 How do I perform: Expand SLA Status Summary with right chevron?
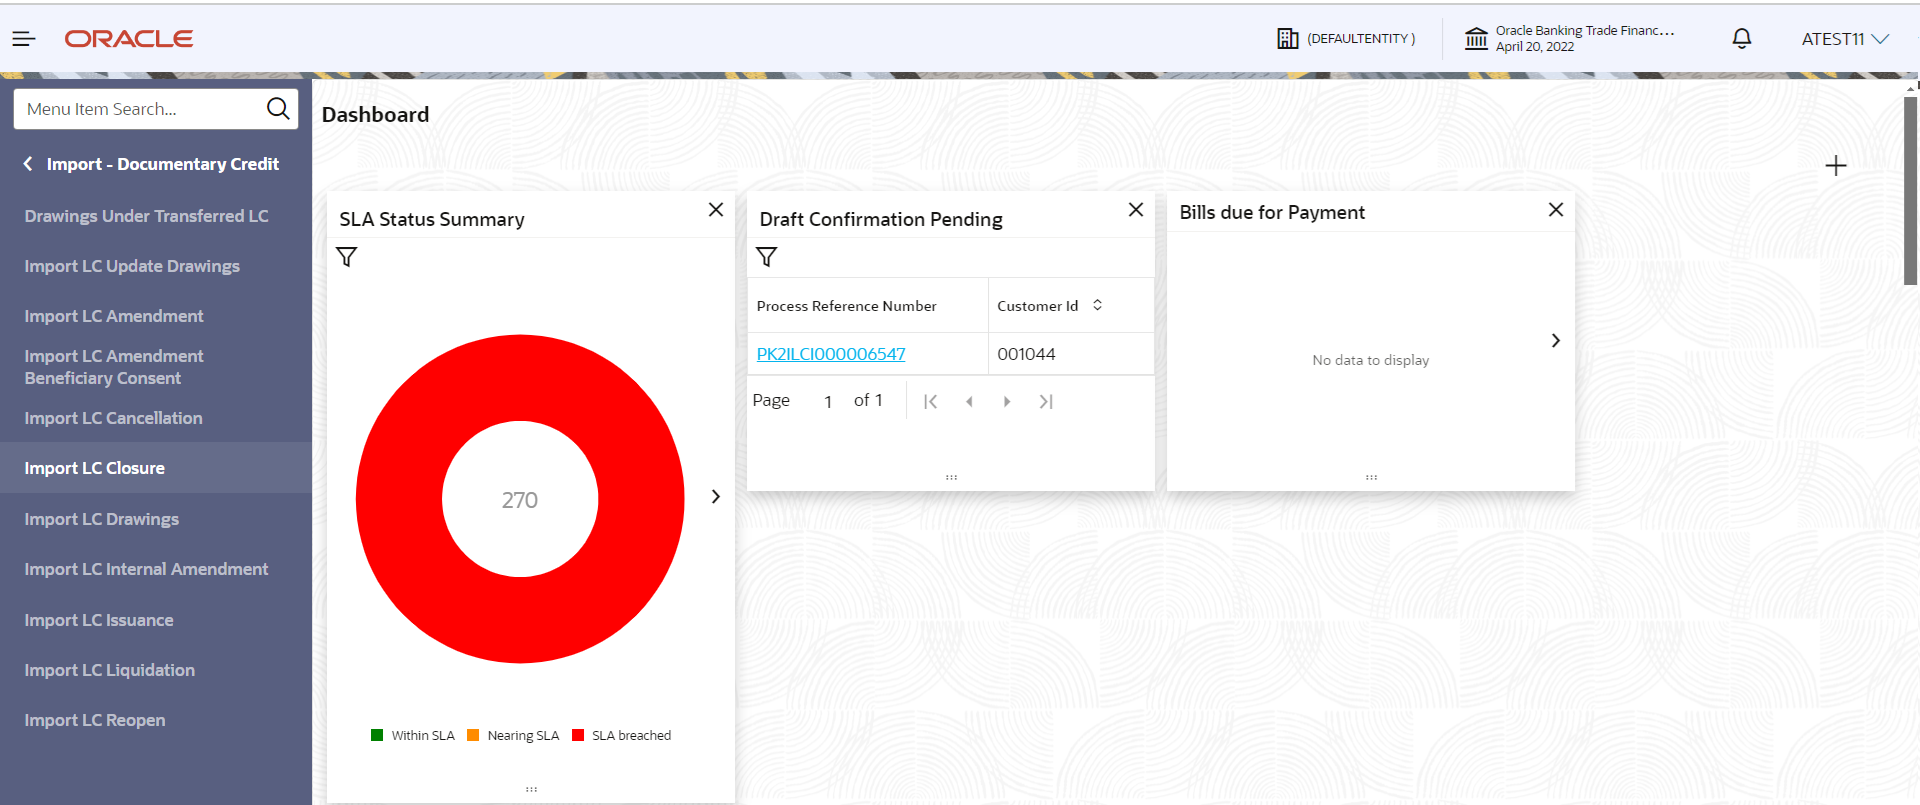pos(716,497)
